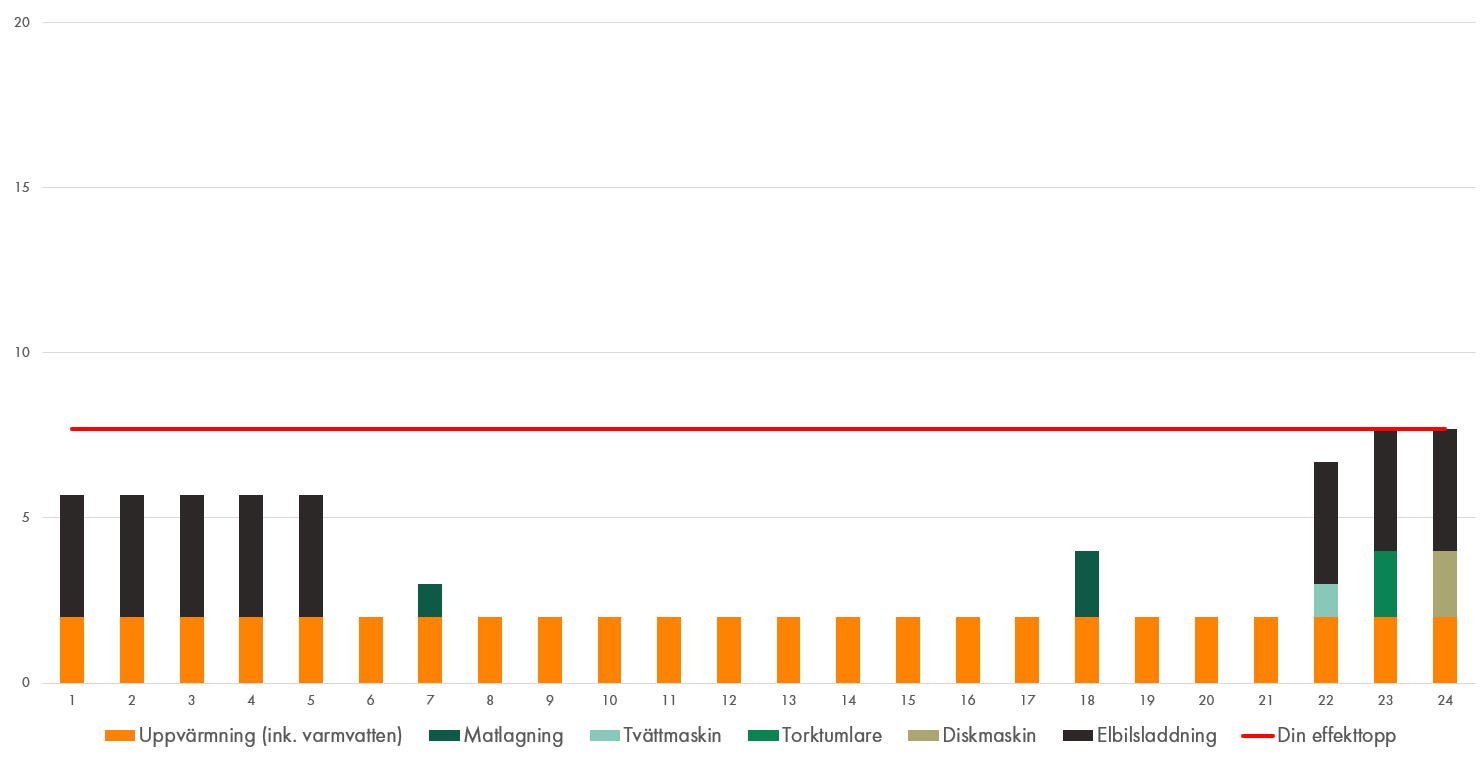Select the 'Uppvärmning (ink. varmvatten)' legend label

pos(270,736)
